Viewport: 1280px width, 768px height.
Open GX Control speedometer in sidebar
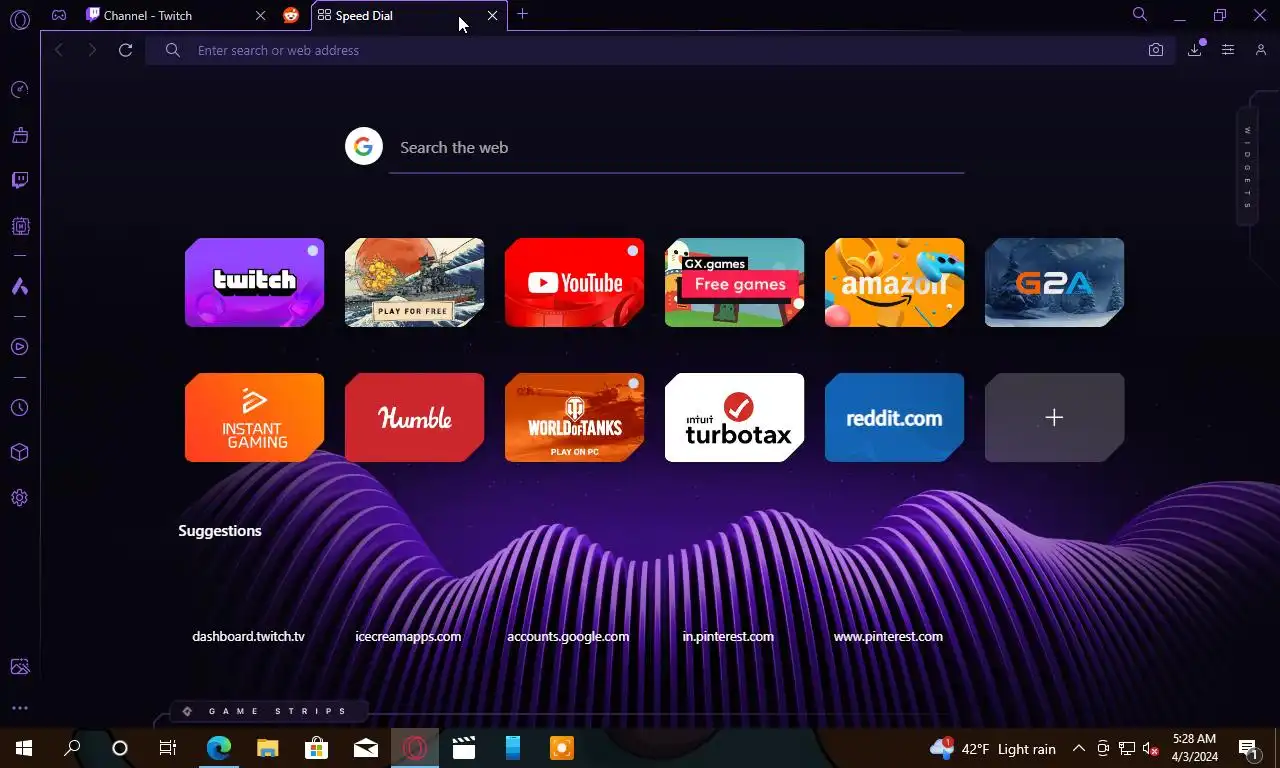click(x=19, y=90)
